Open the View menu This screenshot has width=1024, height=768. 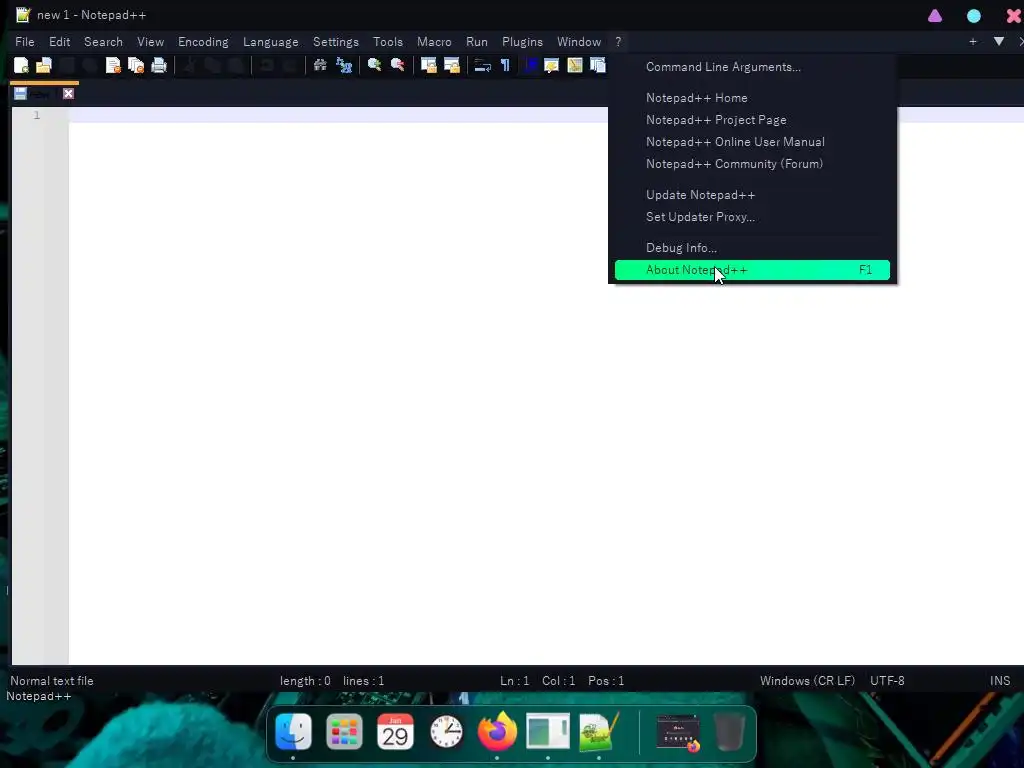[150, 42]
